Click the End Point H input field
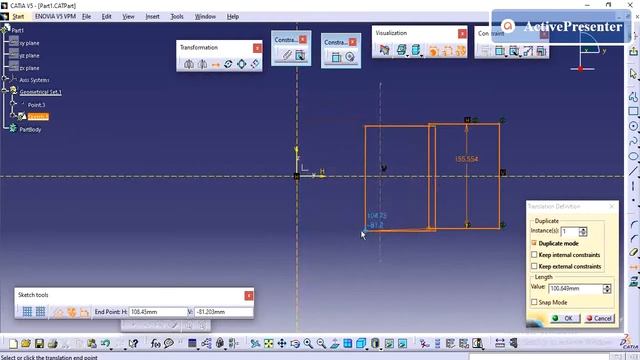 point(158,312)
